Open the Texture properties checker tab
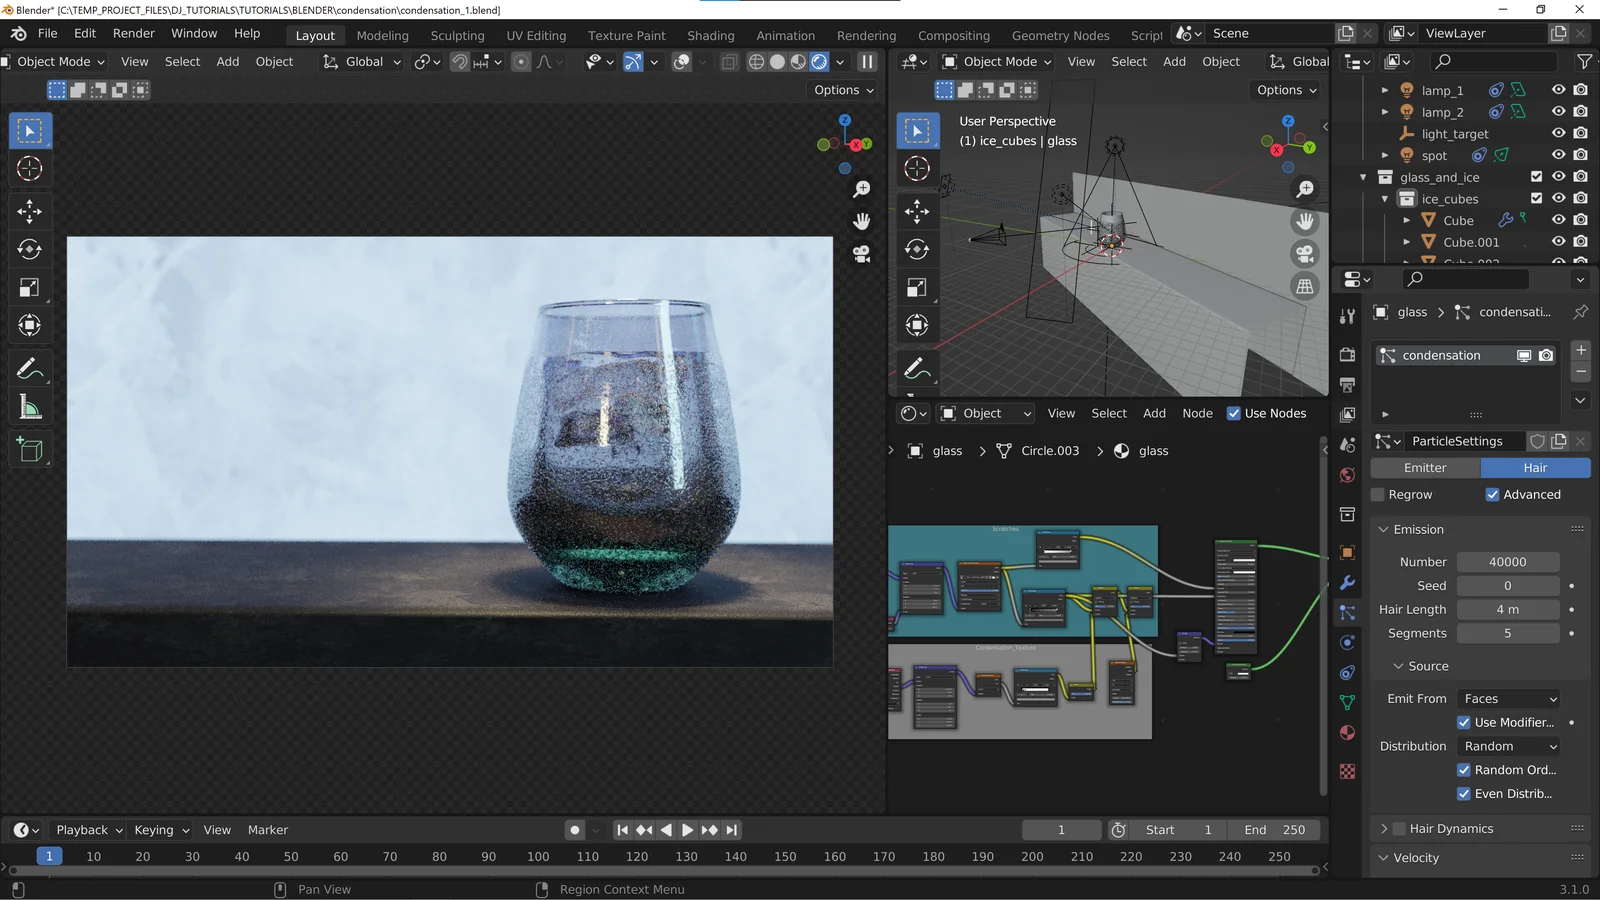The image size is (1600, 900). tap(1347, 771)
